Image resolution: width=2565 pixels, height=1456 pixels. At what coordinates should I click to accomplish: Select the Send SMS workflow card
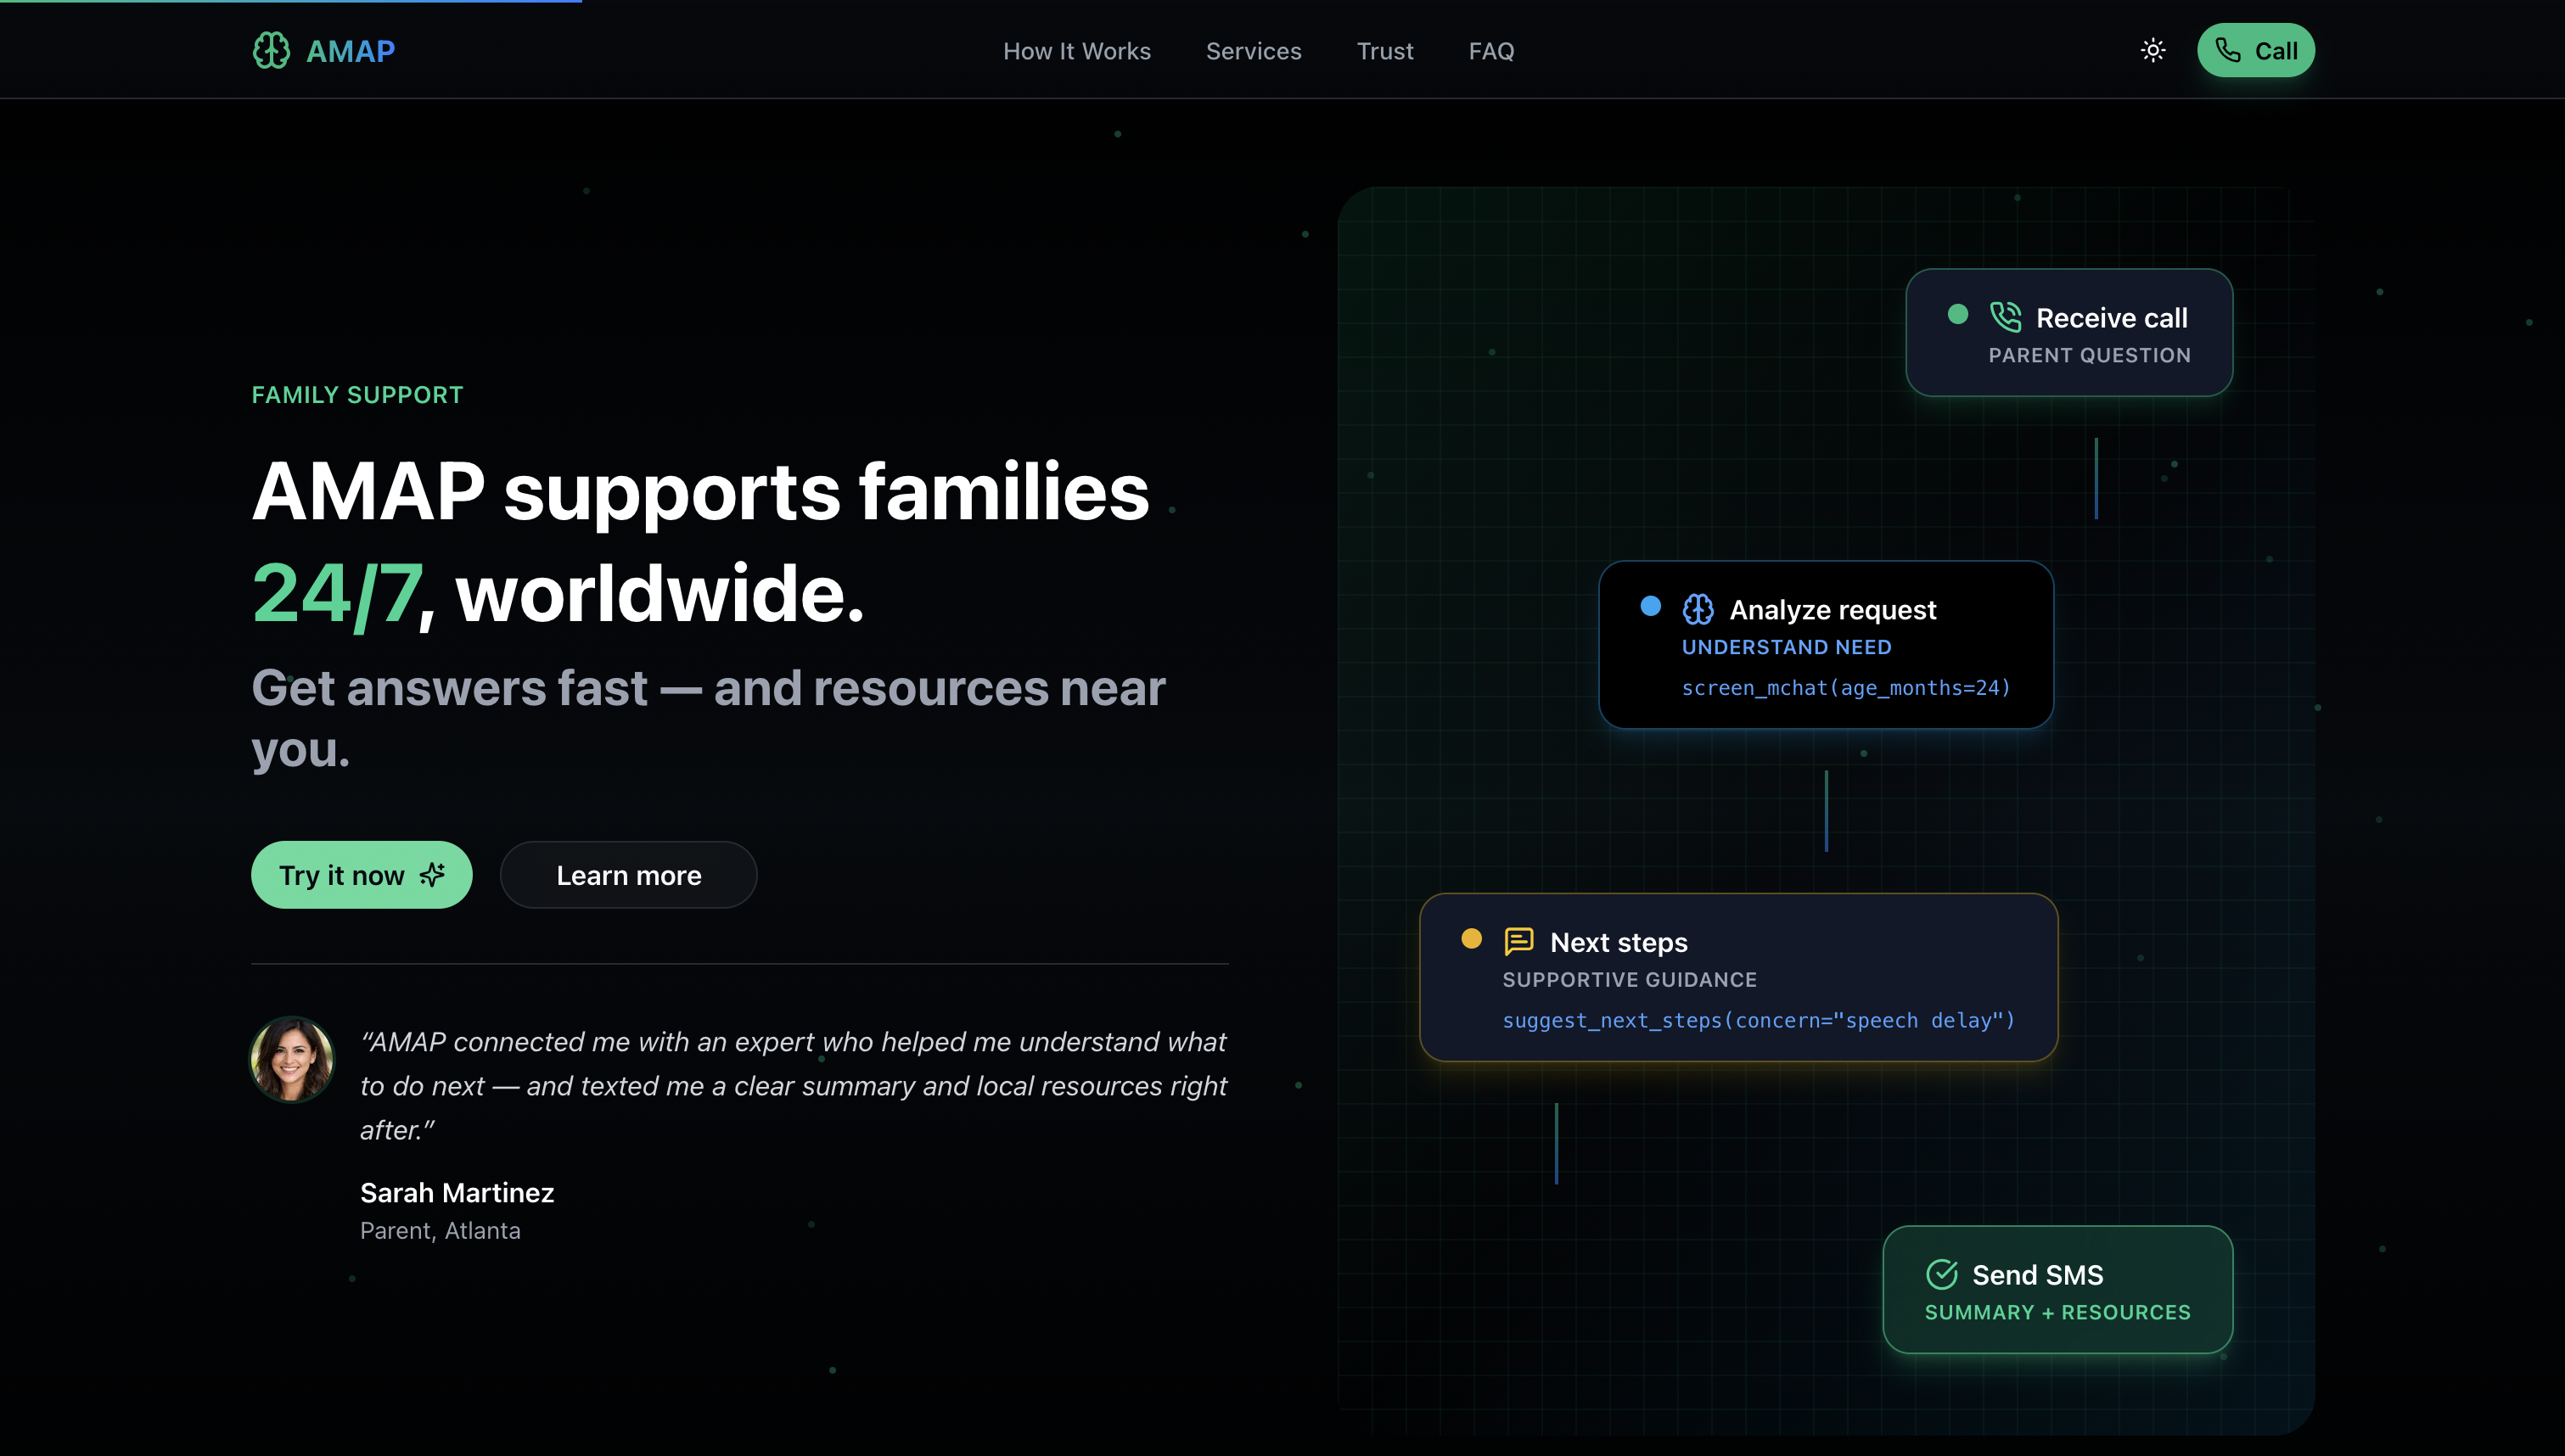(x=2057, y=1290)
